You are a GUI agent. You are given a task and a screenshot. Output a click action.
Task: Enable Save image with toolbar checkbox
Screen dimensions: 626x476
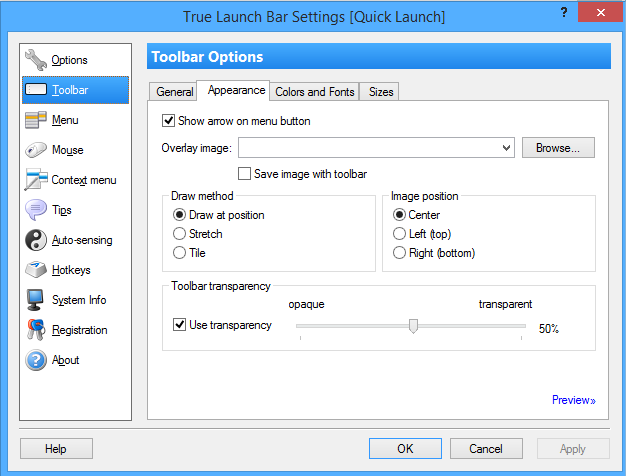(x=245, y=173)
